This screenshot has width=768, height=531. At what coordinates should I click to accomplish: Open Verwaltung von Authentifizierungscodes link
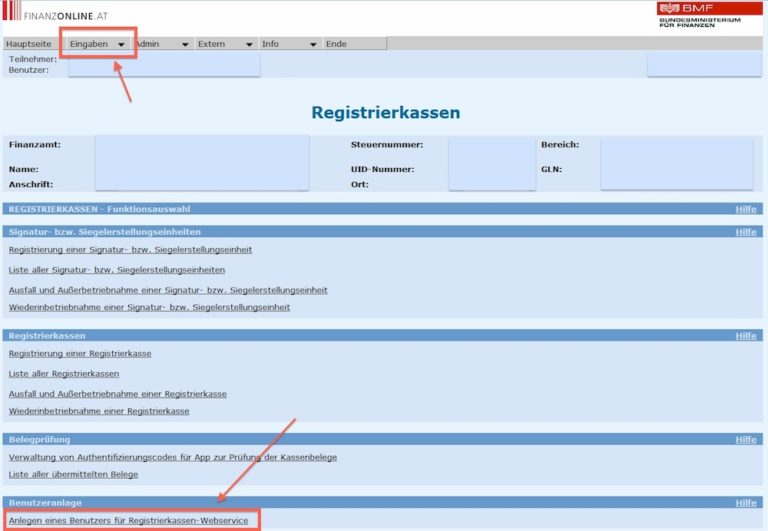point(173,457)
